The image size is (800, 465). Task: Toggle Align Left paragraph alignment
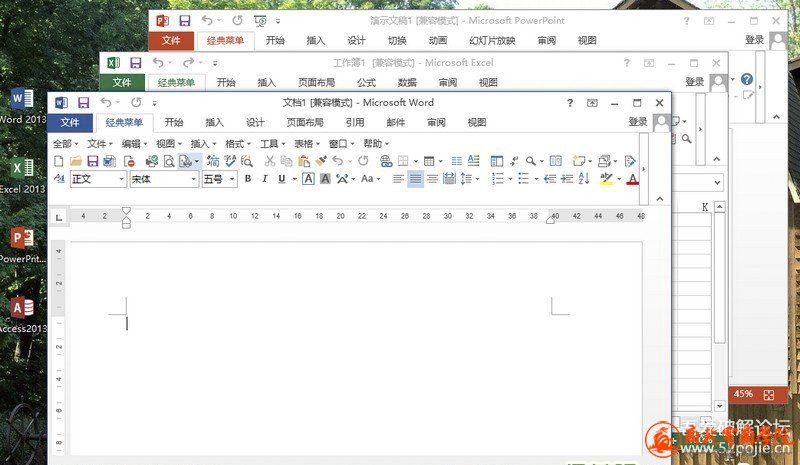(x=398, y=179)
